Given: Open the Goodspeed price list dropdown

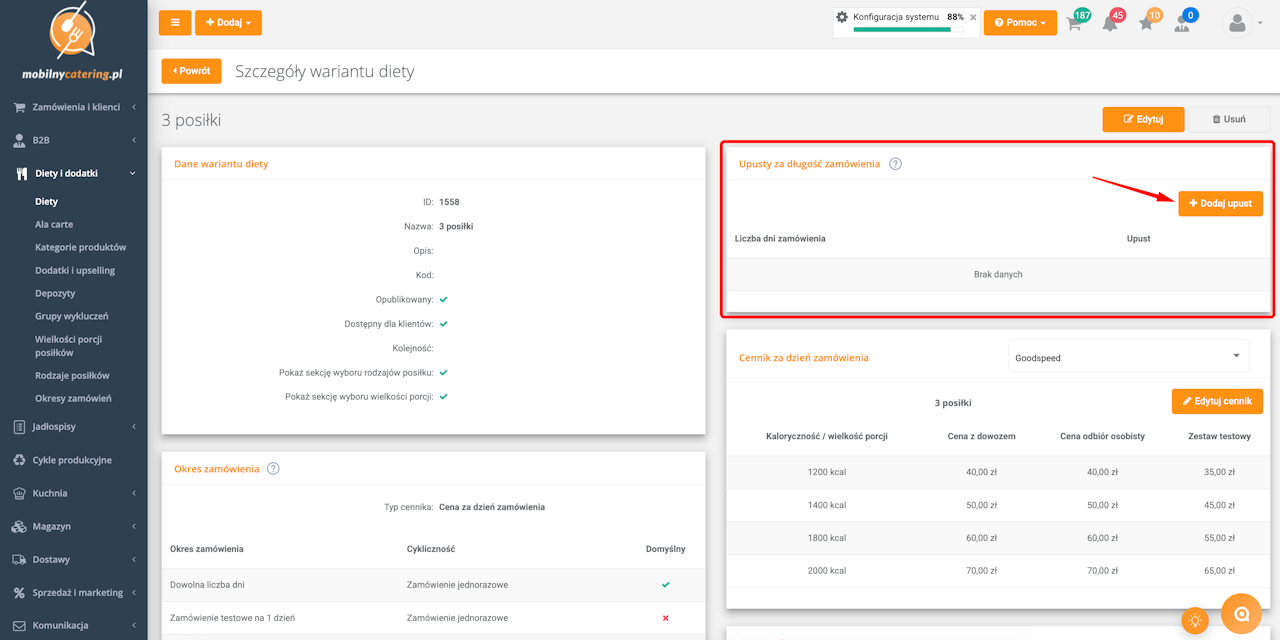Looking at the screenshot, I should click(1128, 357).
